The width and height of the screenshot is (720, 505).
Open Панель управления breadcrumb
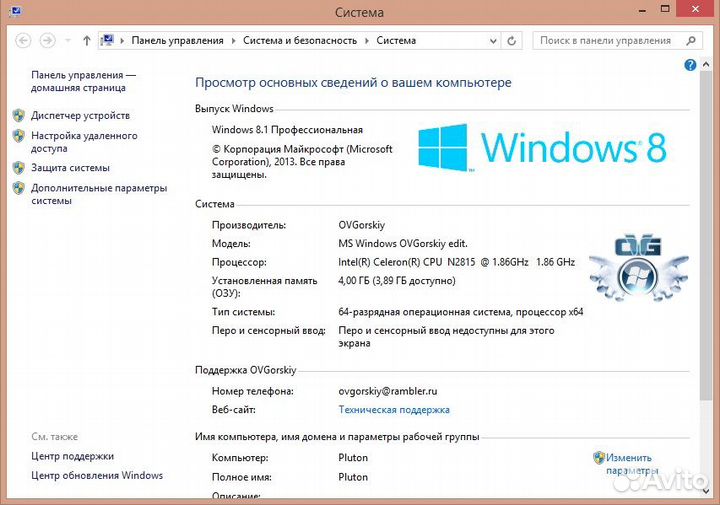coord(177,40)
